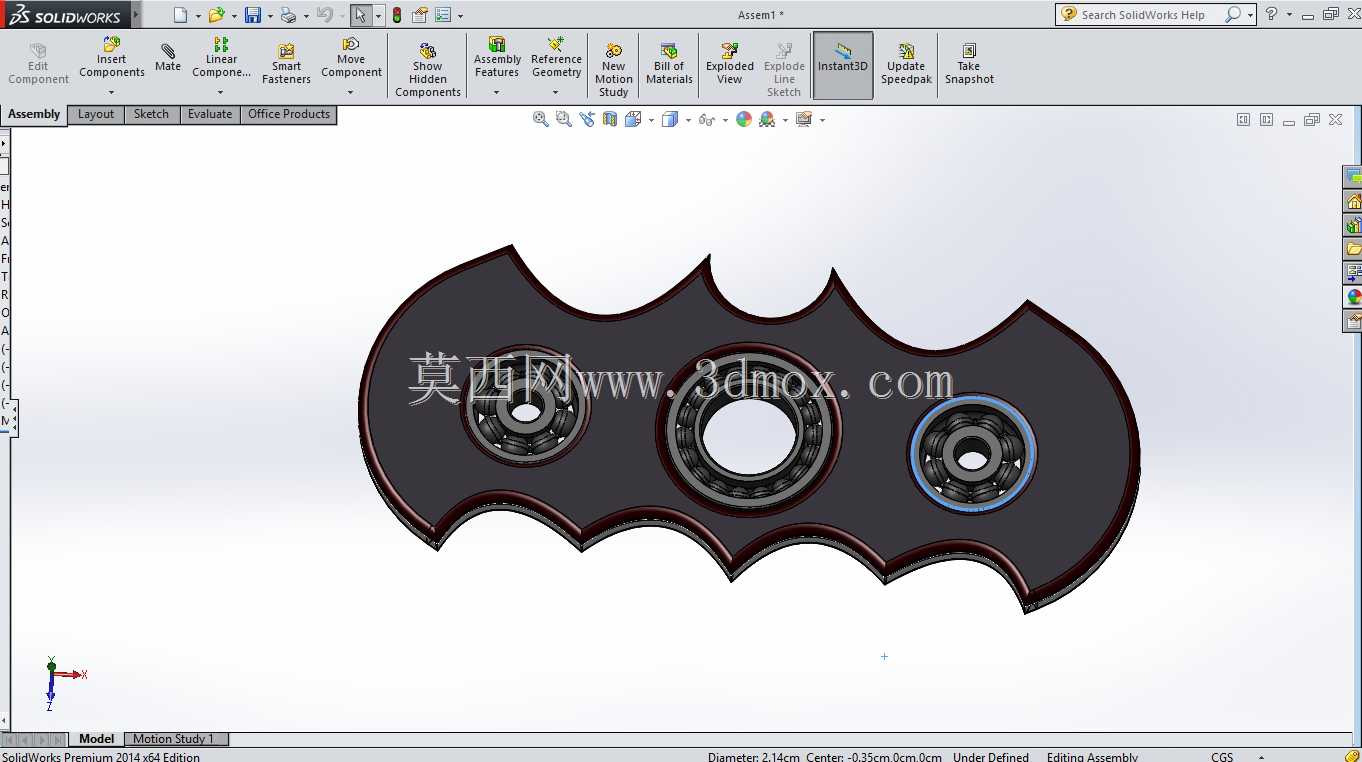Expand the Open file dropdown arrow
This screenshot has width=1362, height=762.
tap(234, 16)
